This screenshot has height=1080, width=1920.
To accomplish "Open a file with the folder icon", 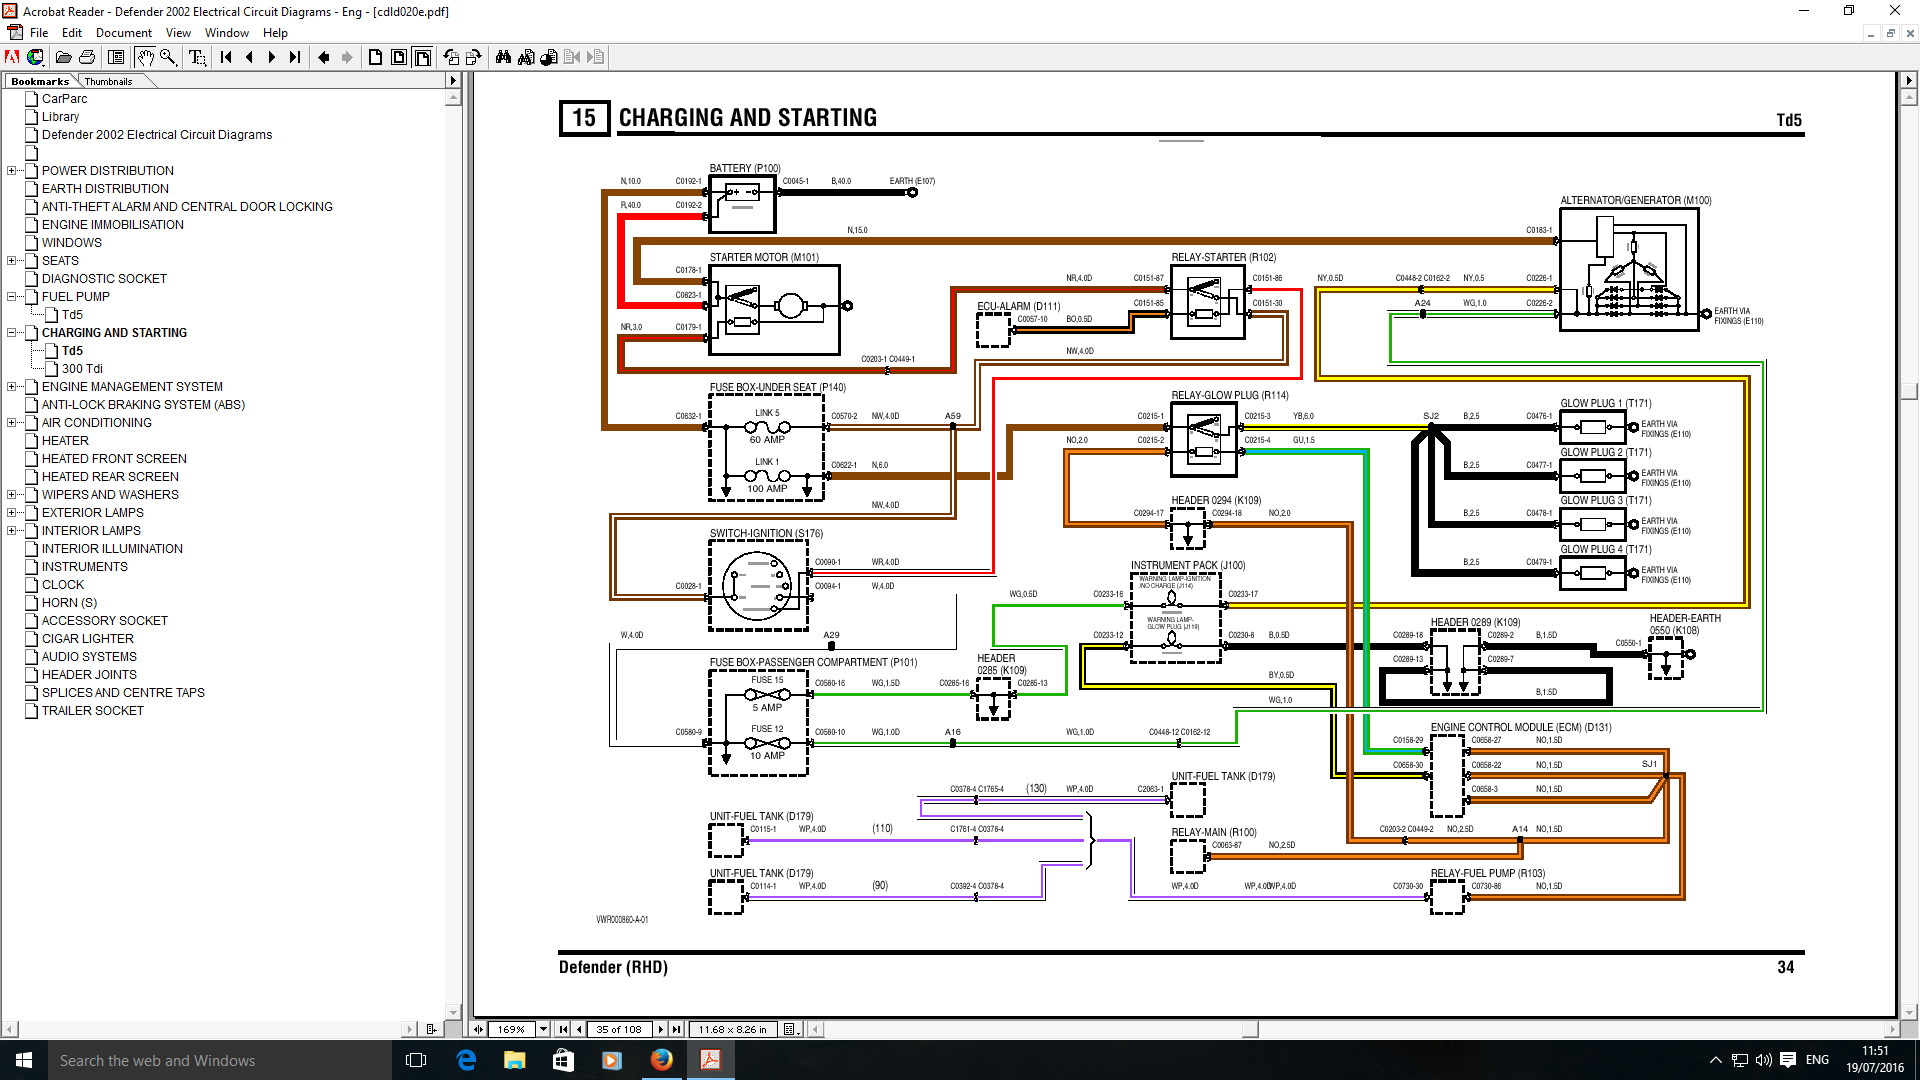I will pyautogui.click(x=63, y=57).
